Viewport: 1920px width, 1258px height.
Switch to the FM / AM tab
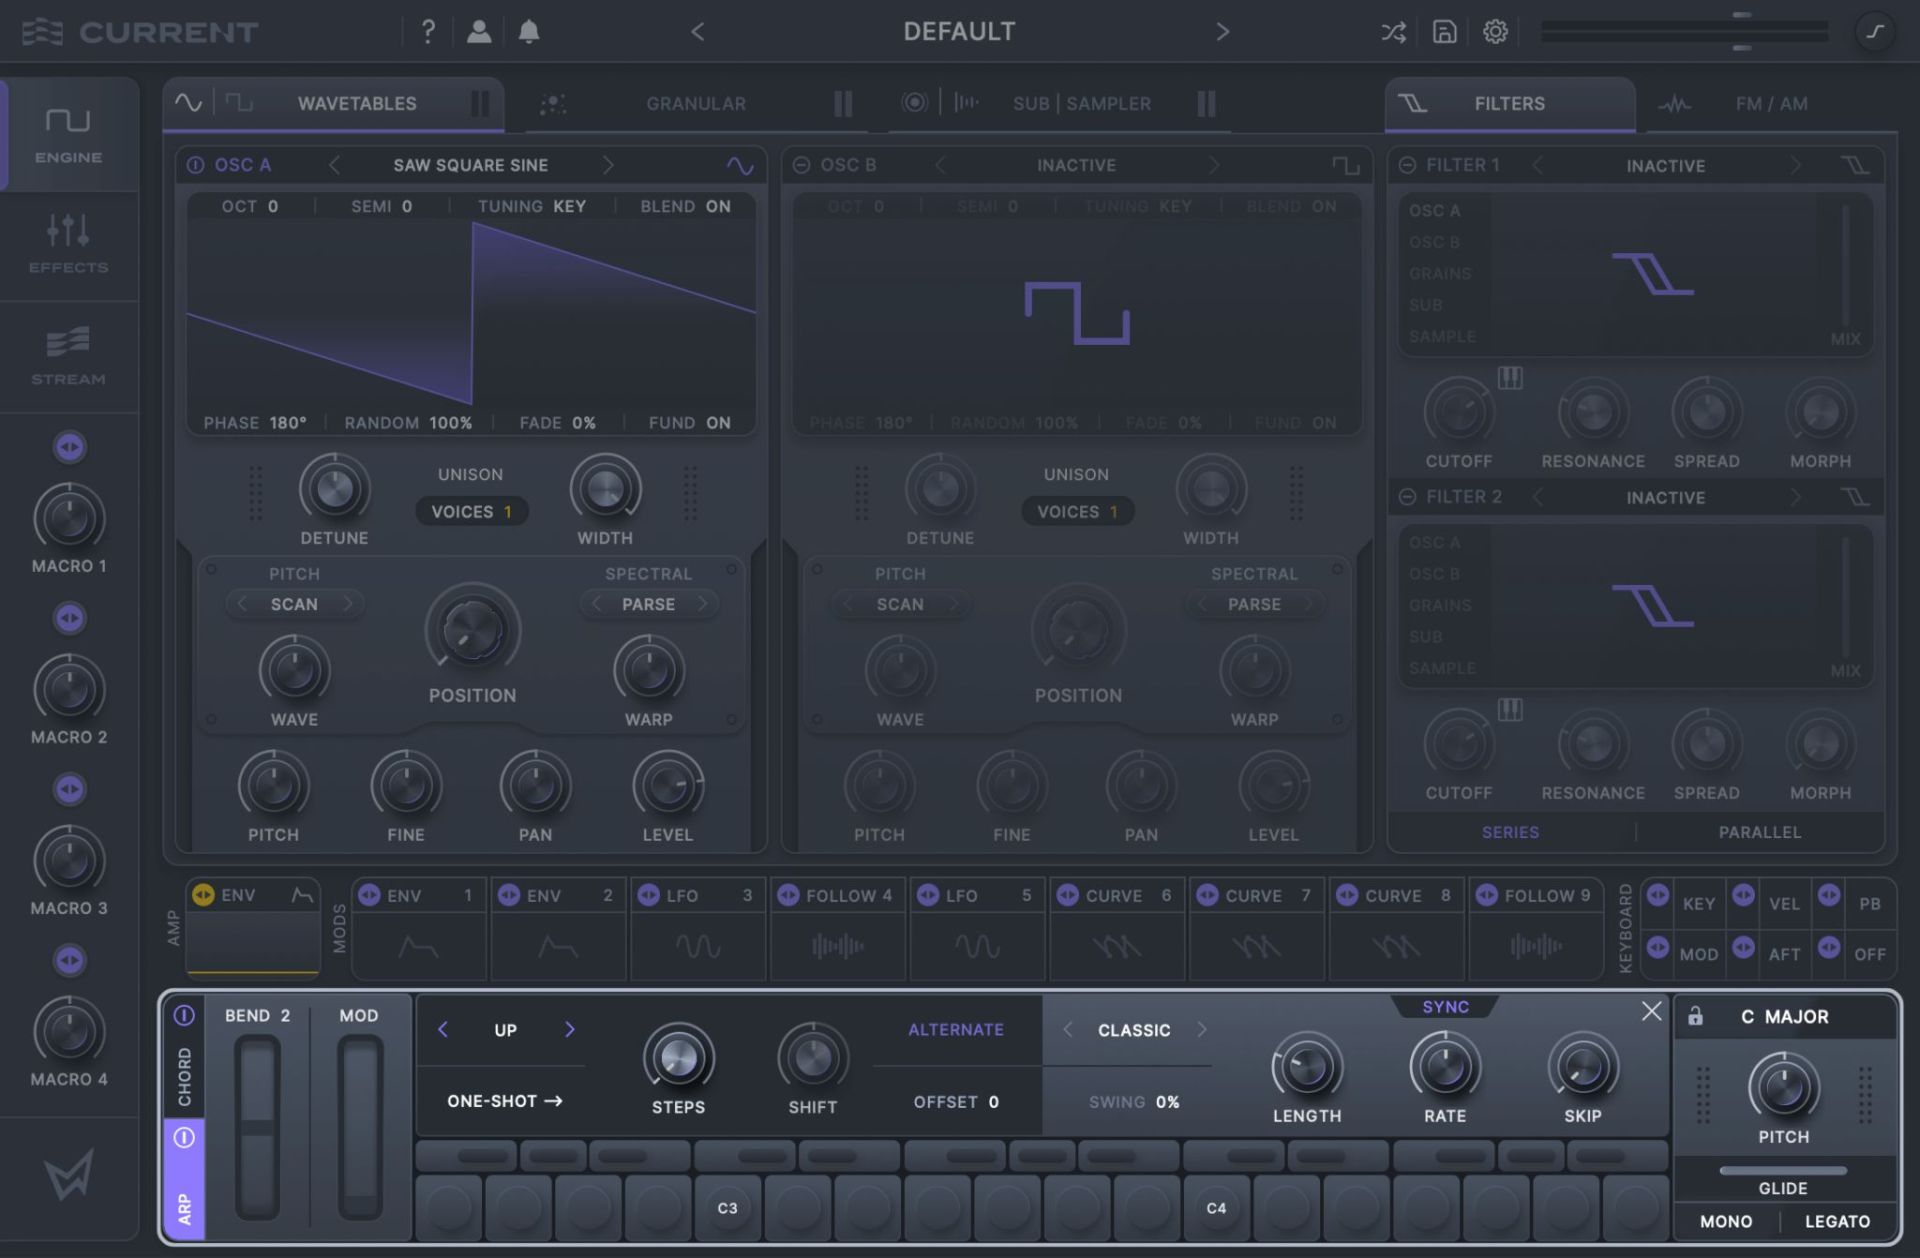pyautogui.click(x=1771, y=103)
